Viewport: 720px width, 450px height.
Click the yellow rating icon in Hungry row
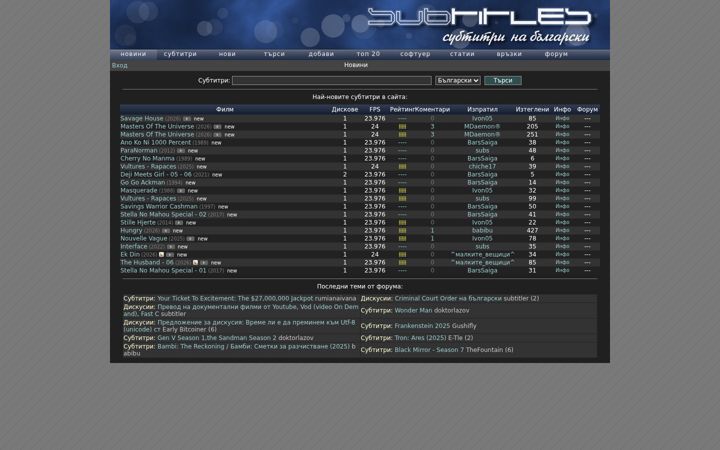pyautogui.click(x=402, y=231)
